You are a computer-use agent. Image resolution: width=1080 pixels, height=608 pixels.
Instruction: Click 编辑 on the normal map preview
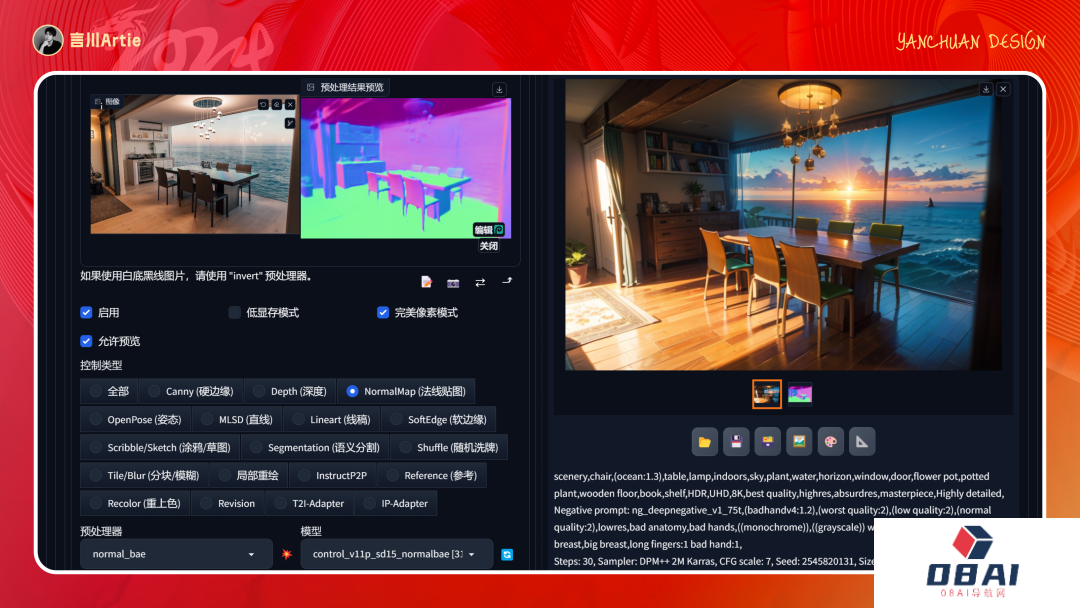[x=488, y=229]
